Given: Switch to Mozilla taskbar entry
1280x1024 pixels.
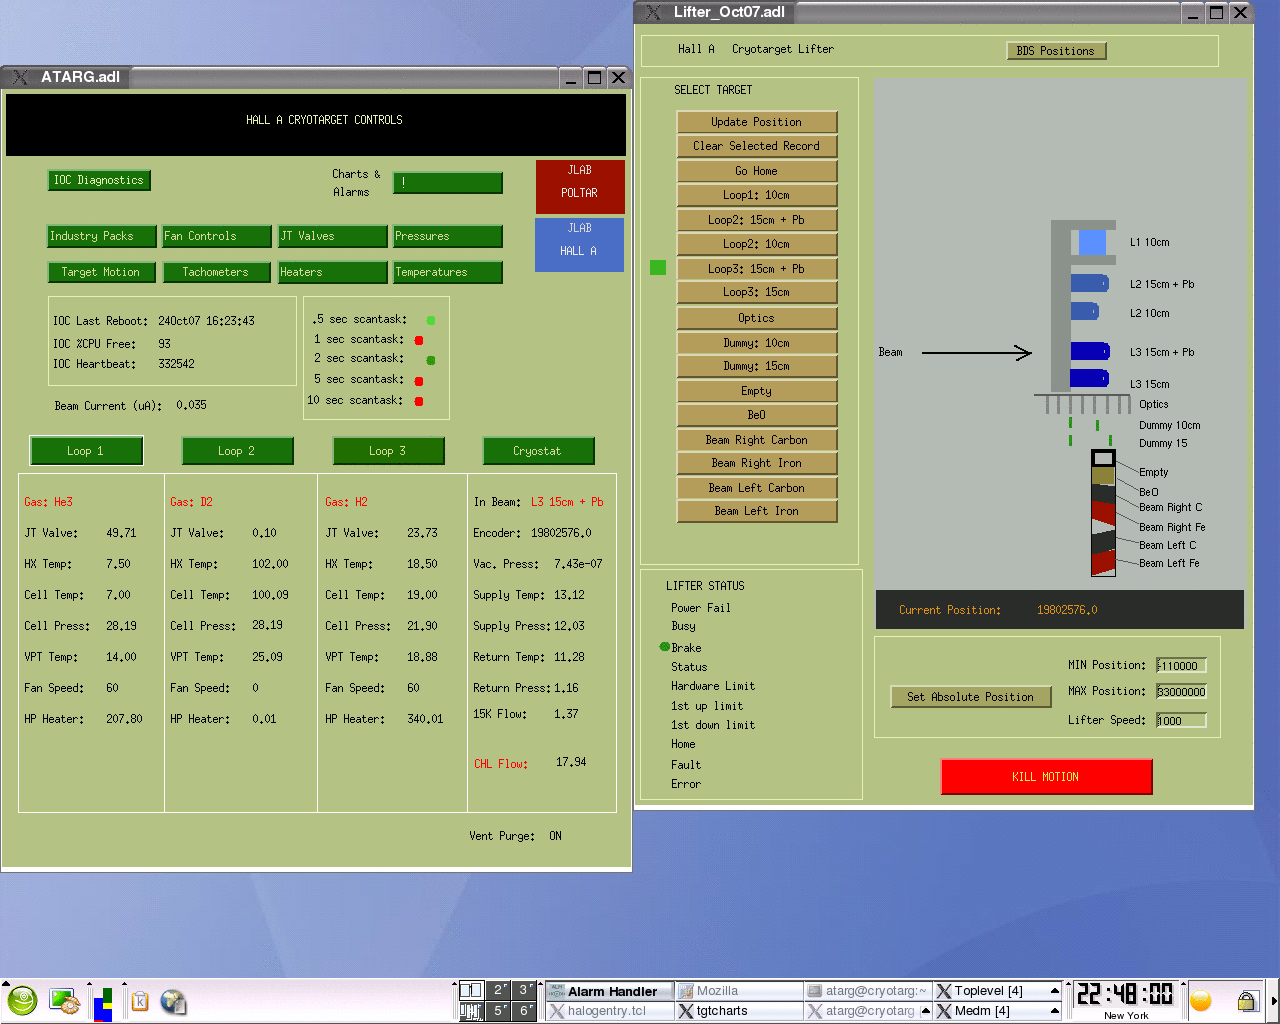Looking at the screenshot, I should point(738,991).
